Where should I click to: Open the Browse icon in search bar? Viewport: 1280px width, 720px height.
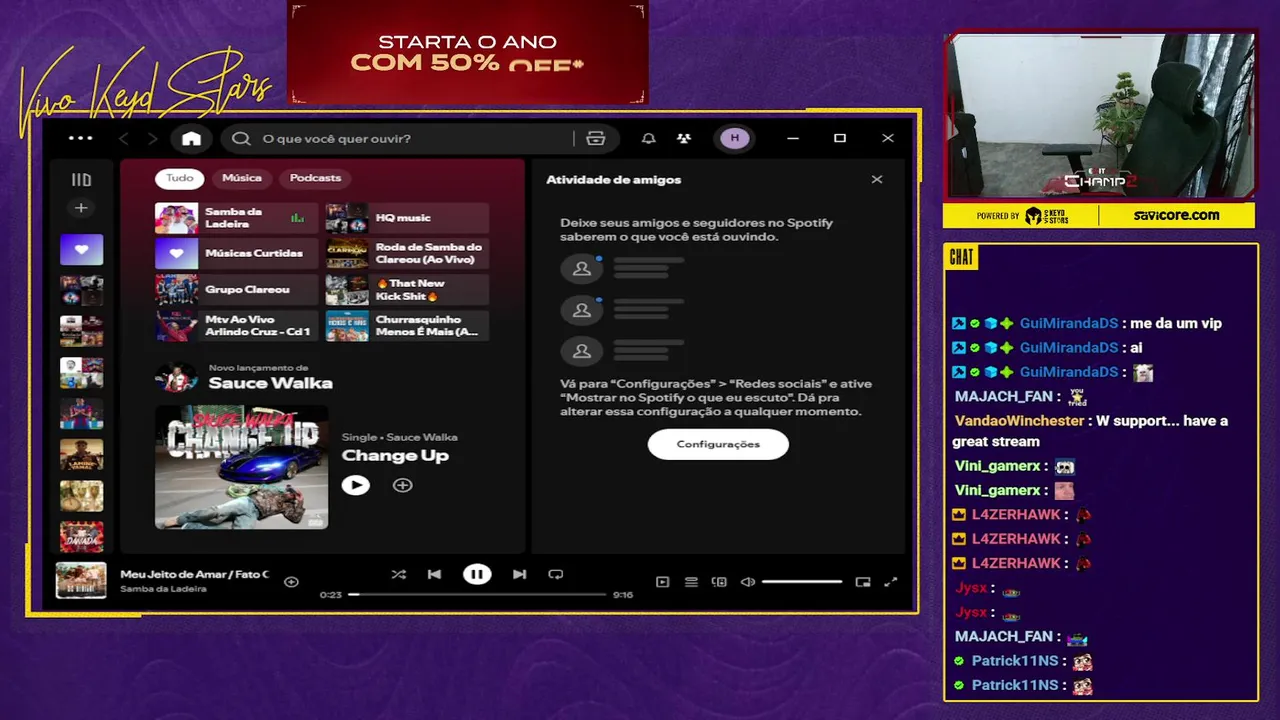tap(596, 138)
